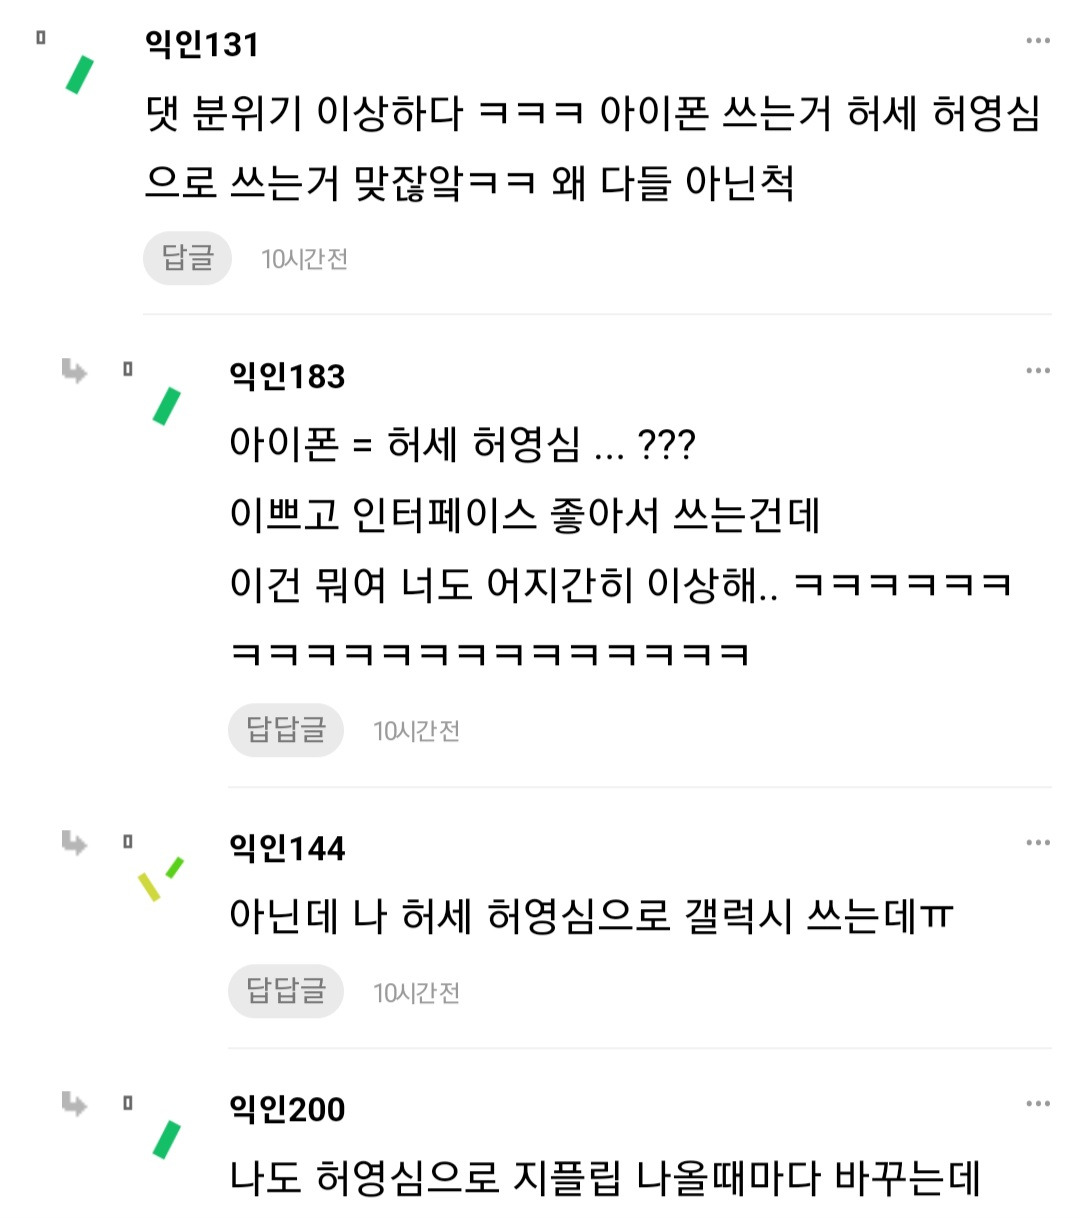Viewport: 1080px width, 1218px height.
Task: Open the more options menu for 익인131's comment
Action: 1037,41
